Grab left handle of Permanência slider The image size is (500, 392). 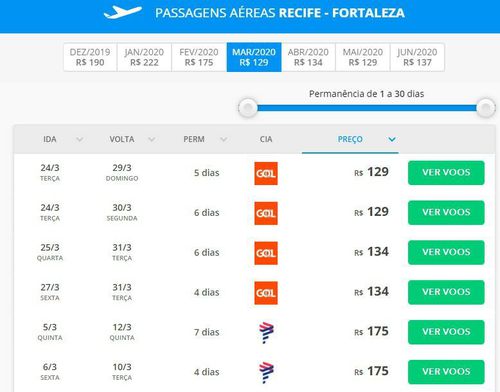pyautogui.click(x=248, y=108)
